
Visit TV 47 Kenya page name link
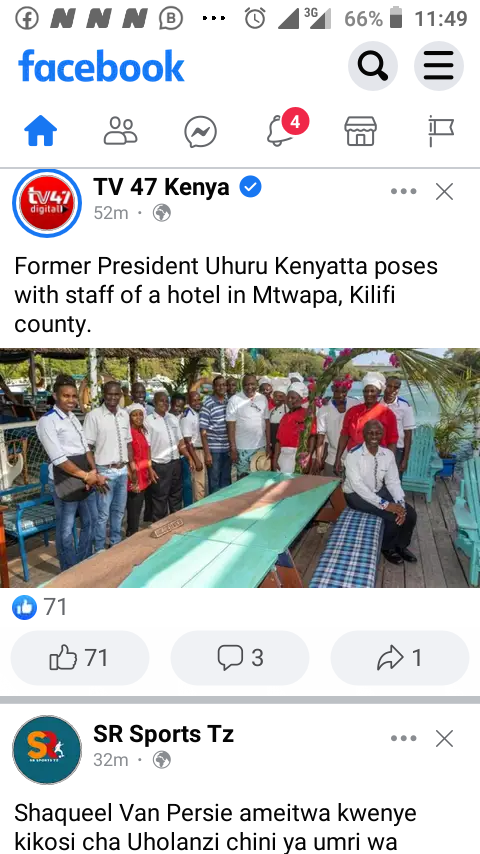(161, 187)
